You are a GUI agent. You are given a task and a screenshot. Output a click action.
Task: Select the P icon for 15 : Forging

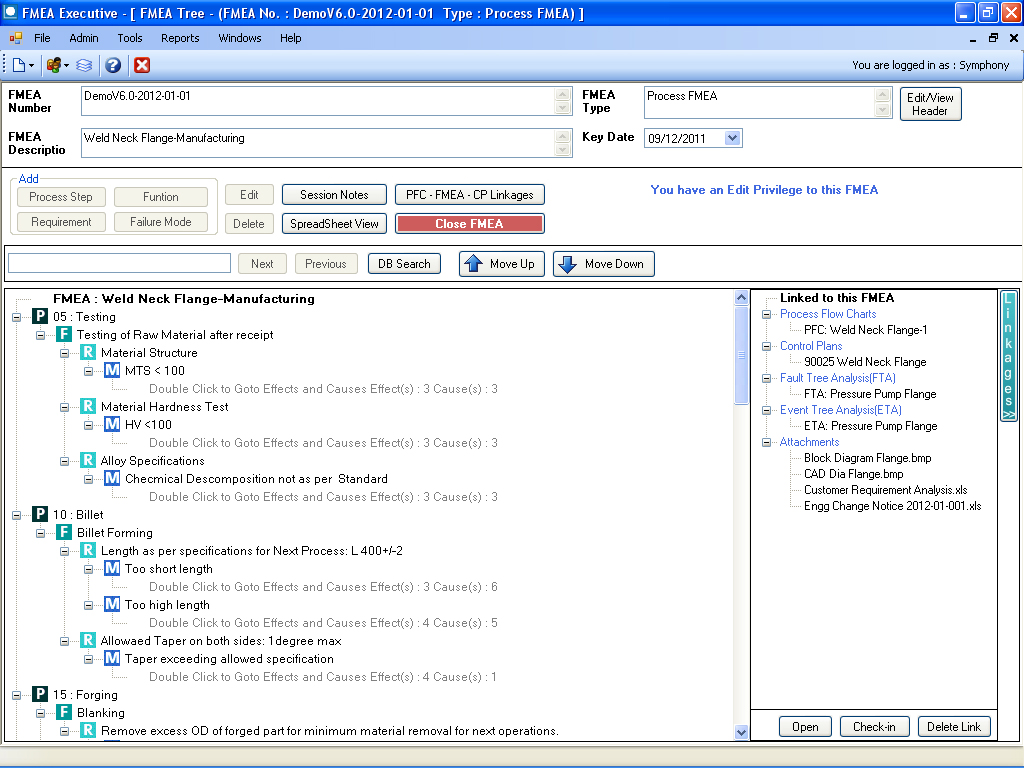coord(40,695)
